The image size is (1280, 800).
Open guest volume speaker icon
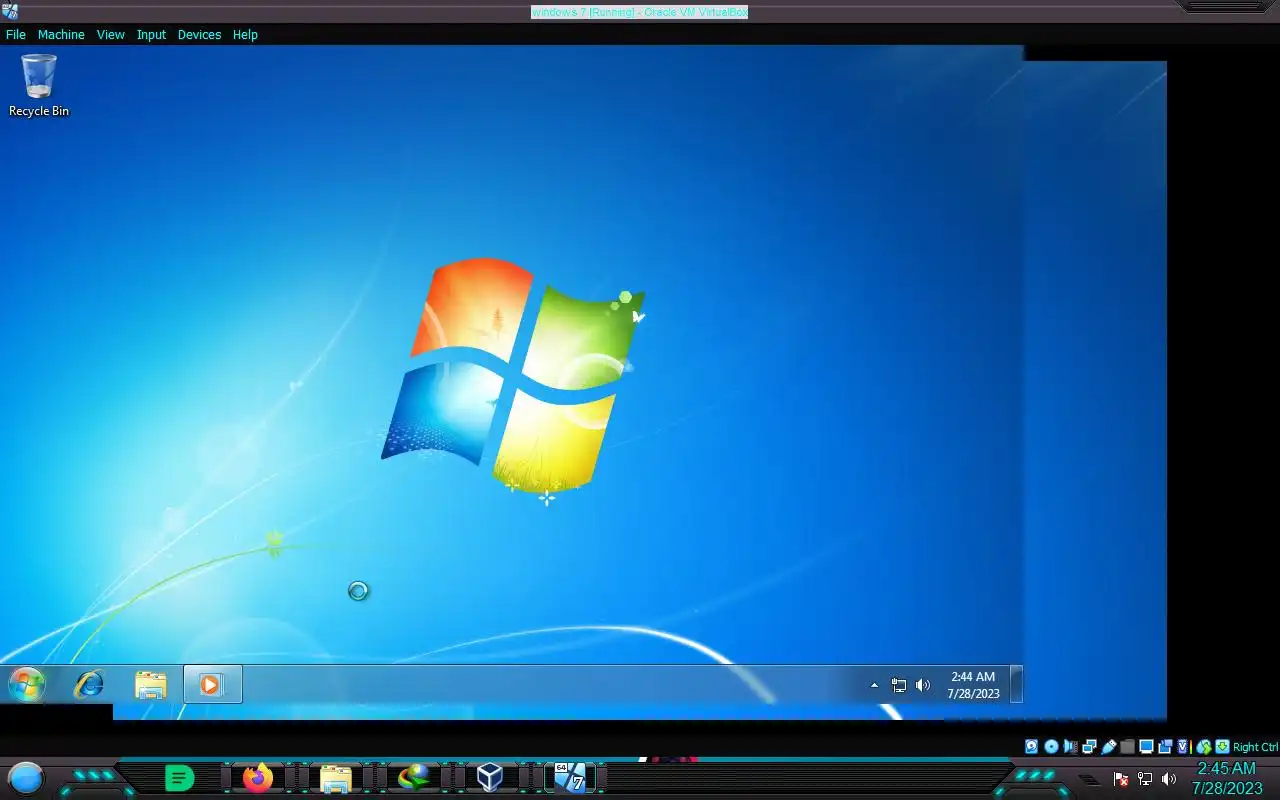pyautogui.click(x=923, y=685)
